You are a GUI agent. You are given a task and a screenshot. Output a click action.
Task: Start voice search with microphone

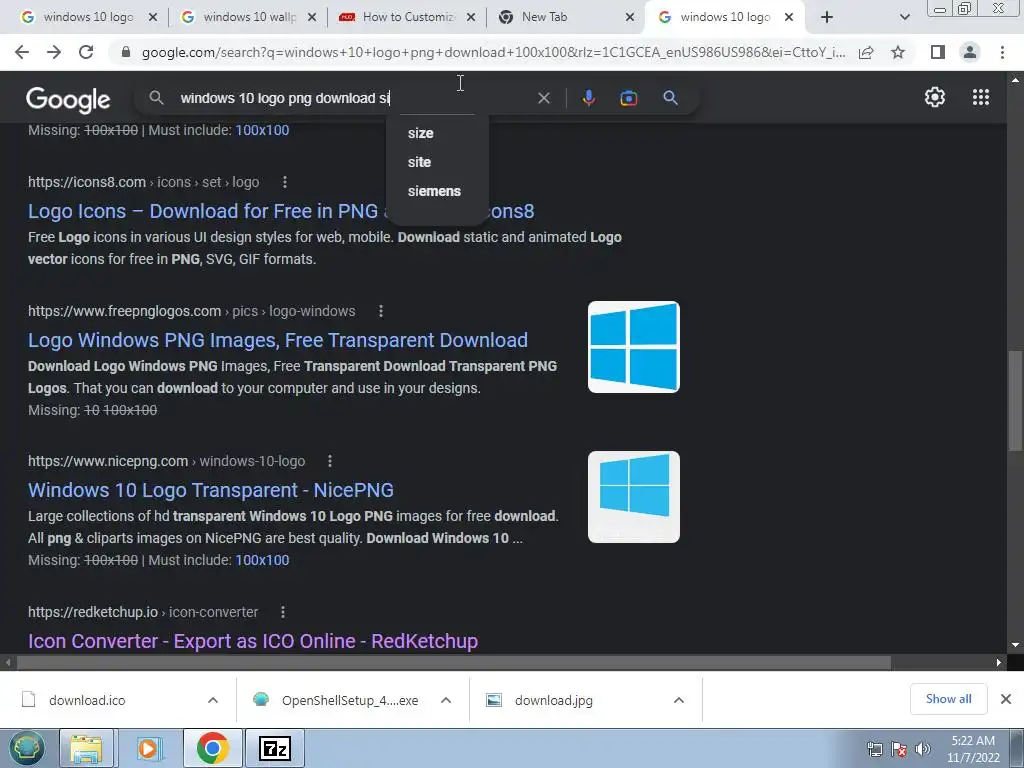pyautogui.click(x=588, y=98)
